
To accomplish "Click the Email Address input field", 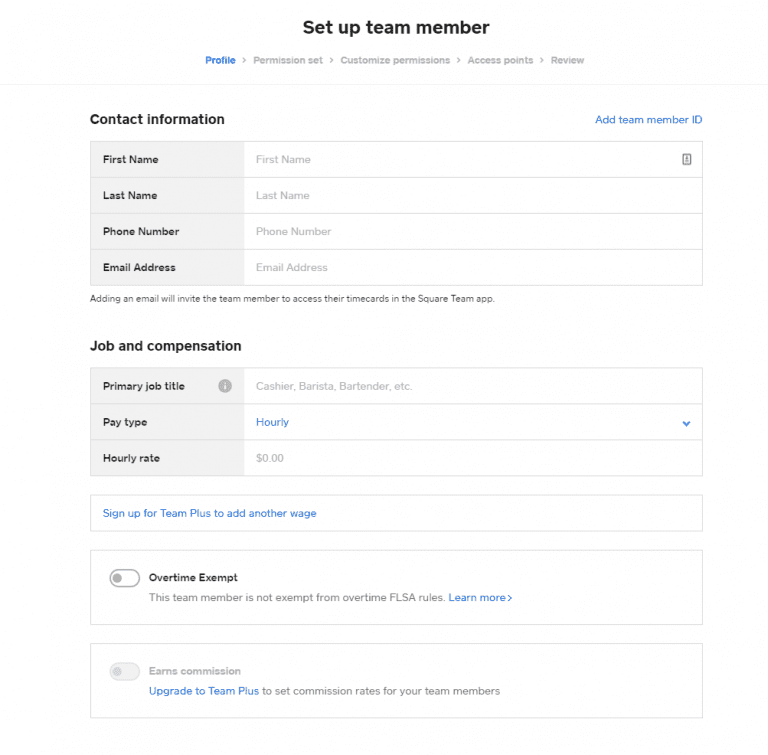I will click(470, 267).
